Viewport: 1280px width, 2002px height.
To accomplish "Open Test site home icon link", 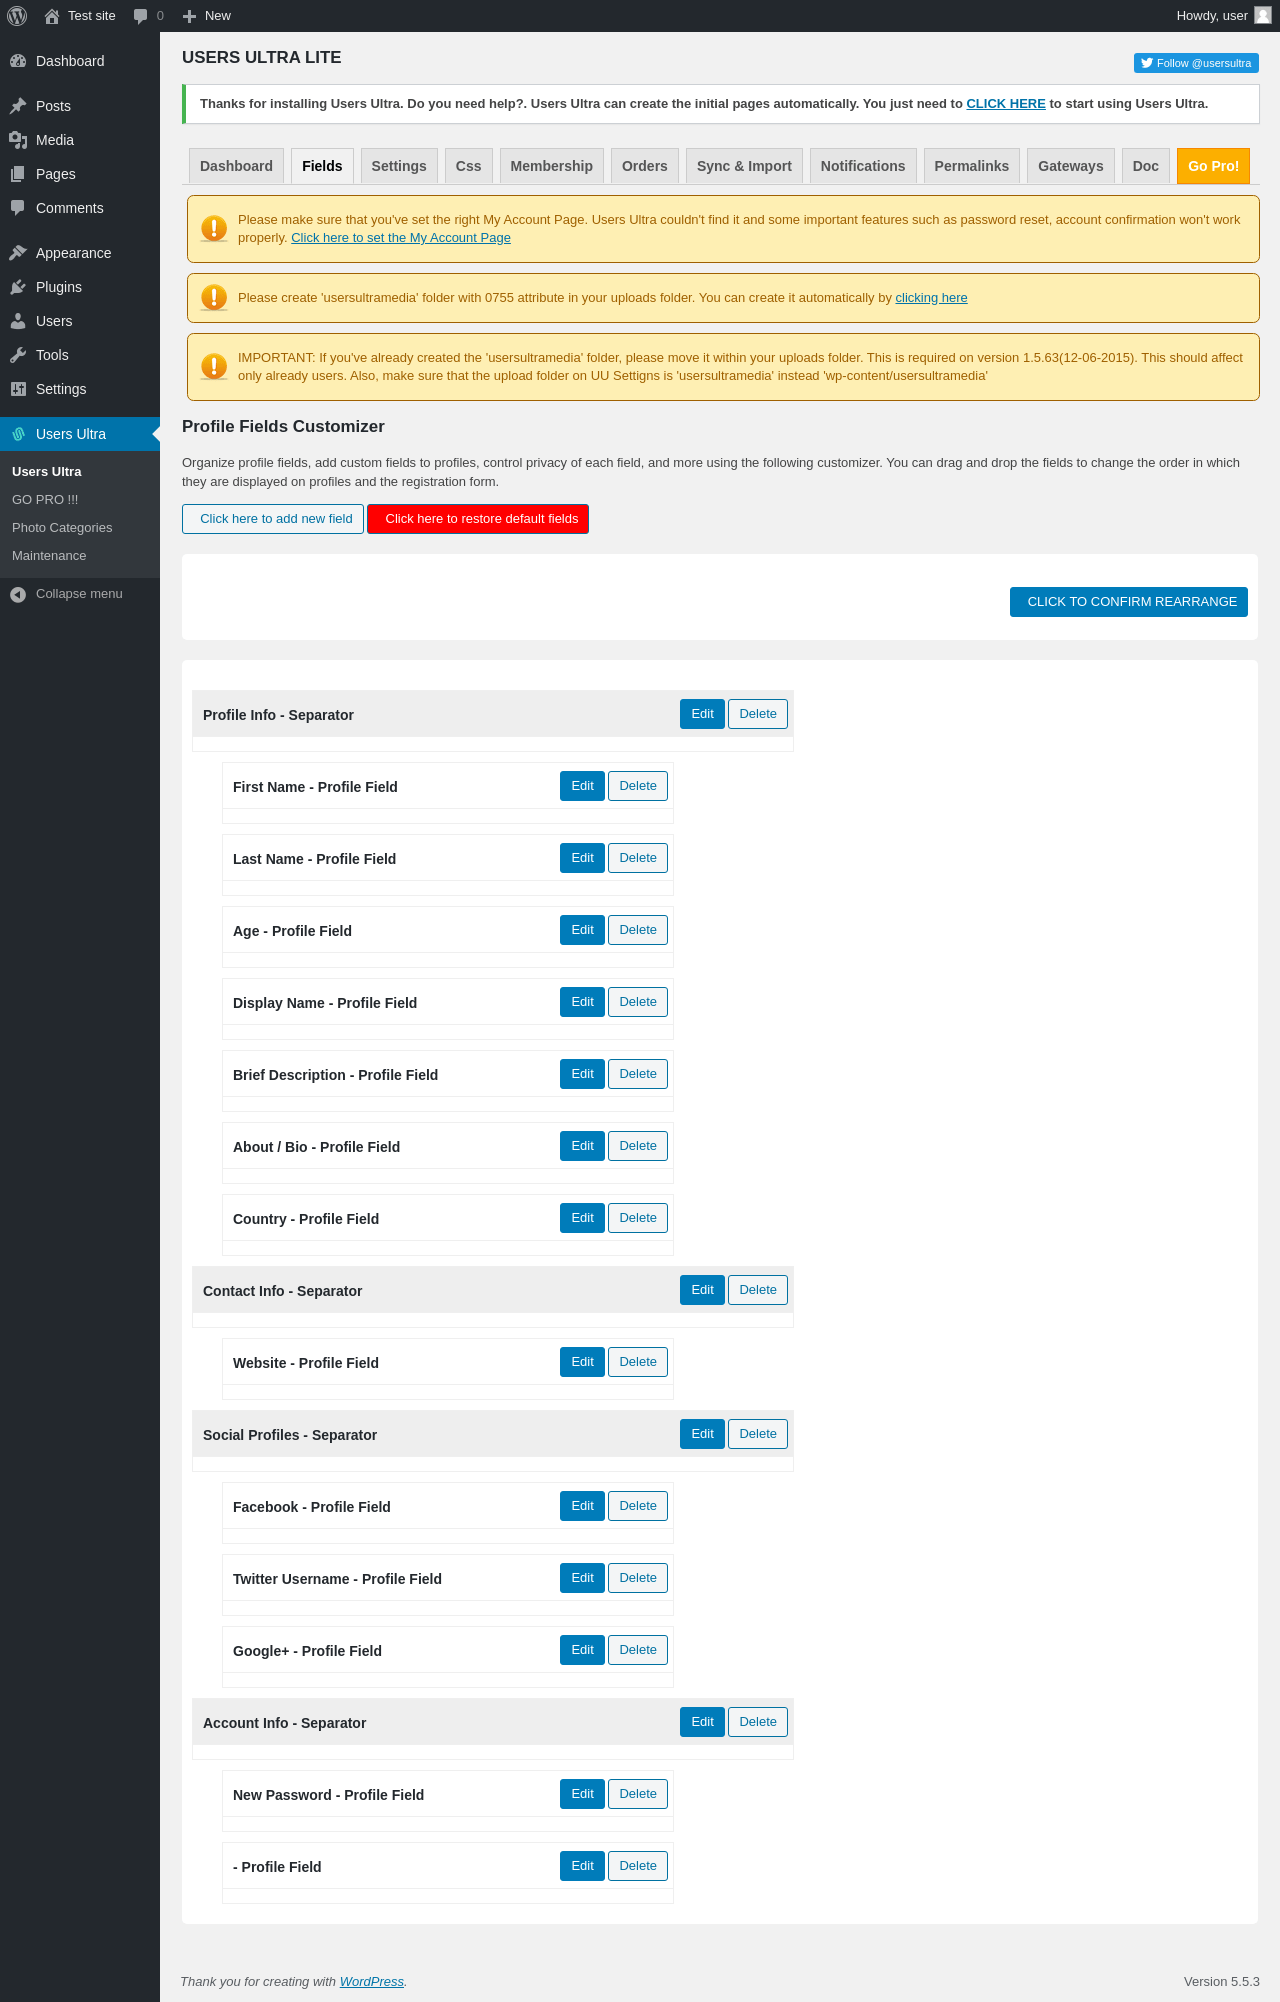I will [52, 16].
